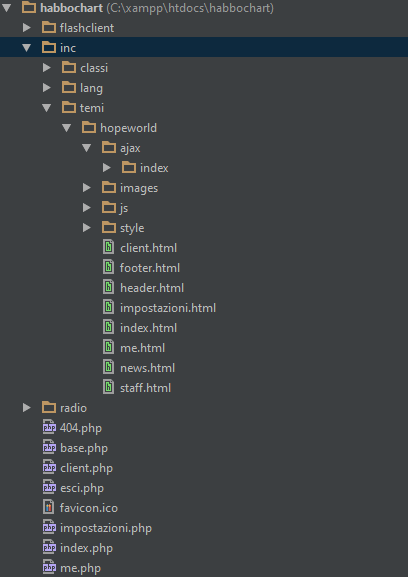Viewport: 408px width, 577px height.
Task: Click the hopeworld folder icon
Action: (x=89, y=128)
